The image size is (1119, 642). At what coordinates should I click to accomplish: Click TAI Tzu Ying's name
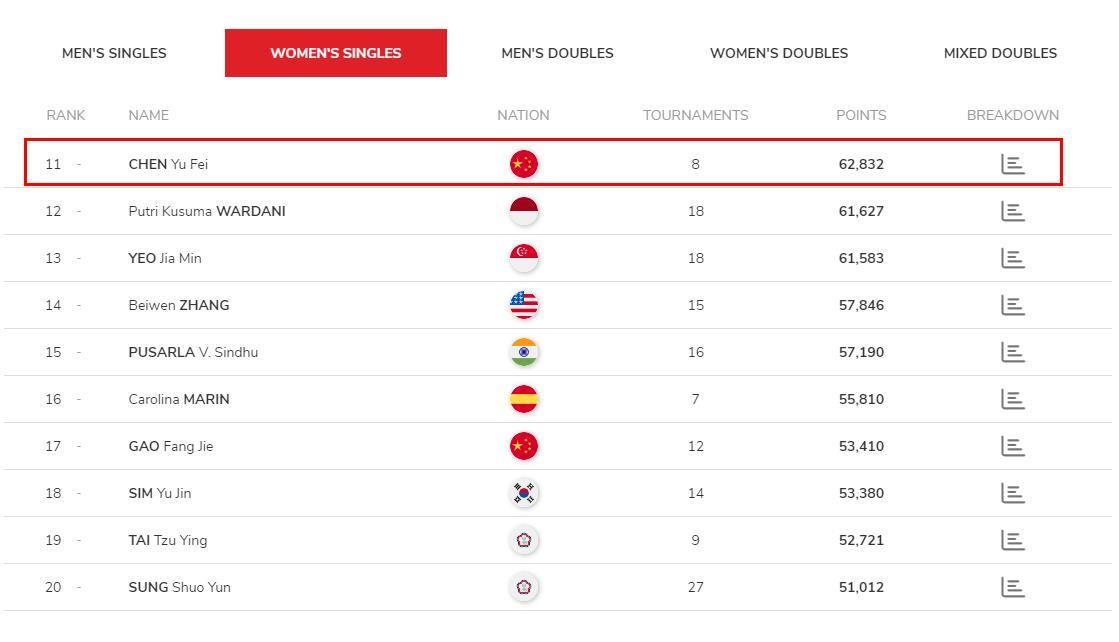[168, 540]
